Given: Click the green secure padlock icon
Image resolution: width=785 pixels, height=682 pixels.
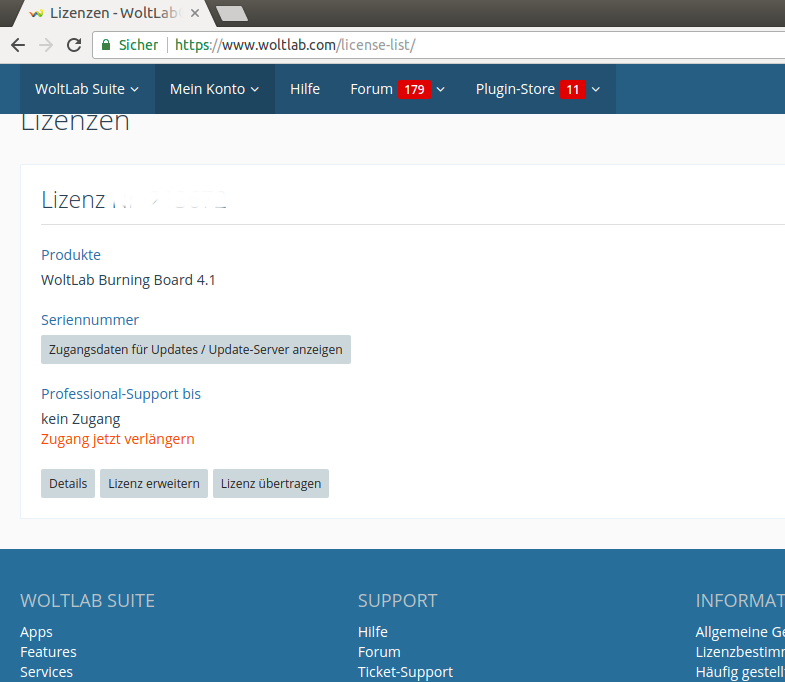Looking at the screenshot, I should point(106,45).
